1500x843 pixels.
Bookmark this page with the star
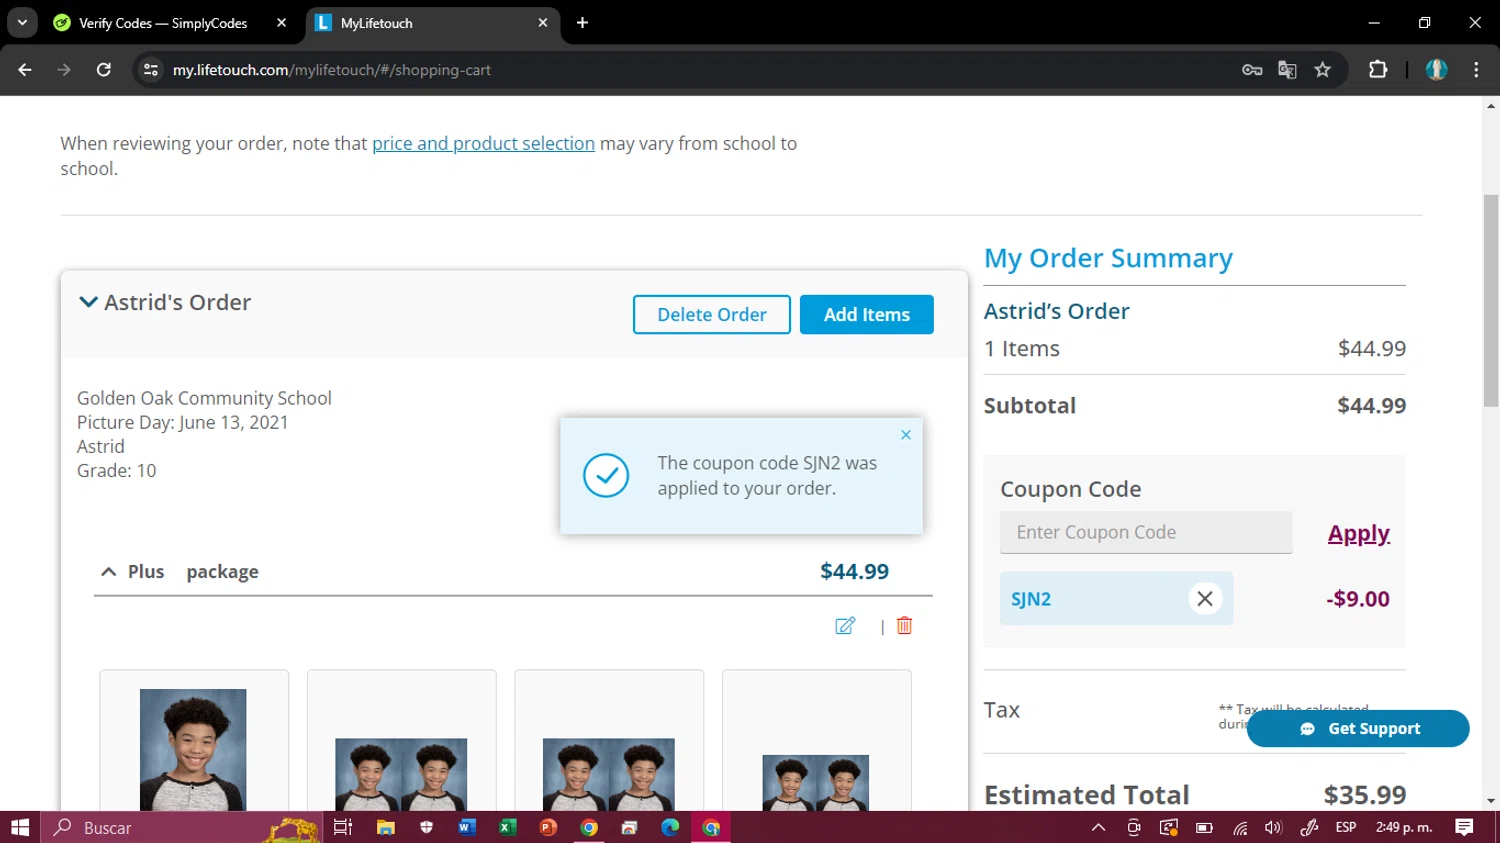(1323, 70)
